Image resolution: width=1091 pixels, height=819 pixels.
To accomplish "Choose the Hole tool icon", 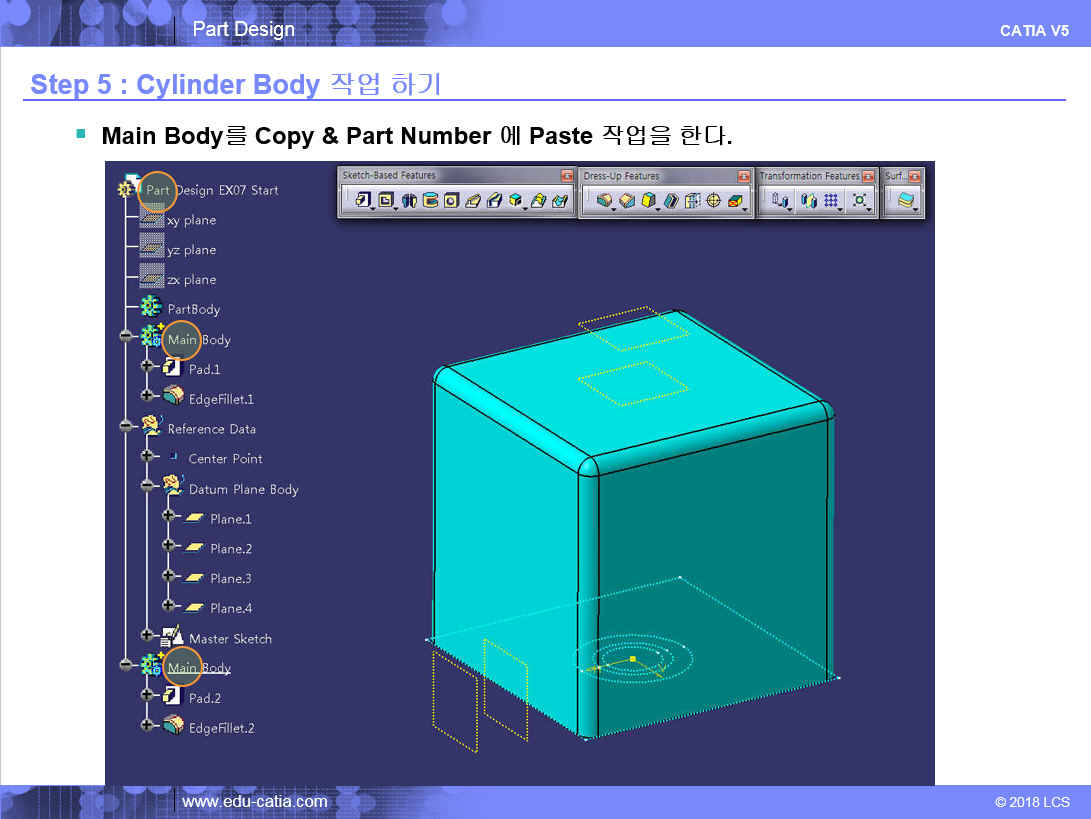I will pyautogui.click(x=451, y=201).
